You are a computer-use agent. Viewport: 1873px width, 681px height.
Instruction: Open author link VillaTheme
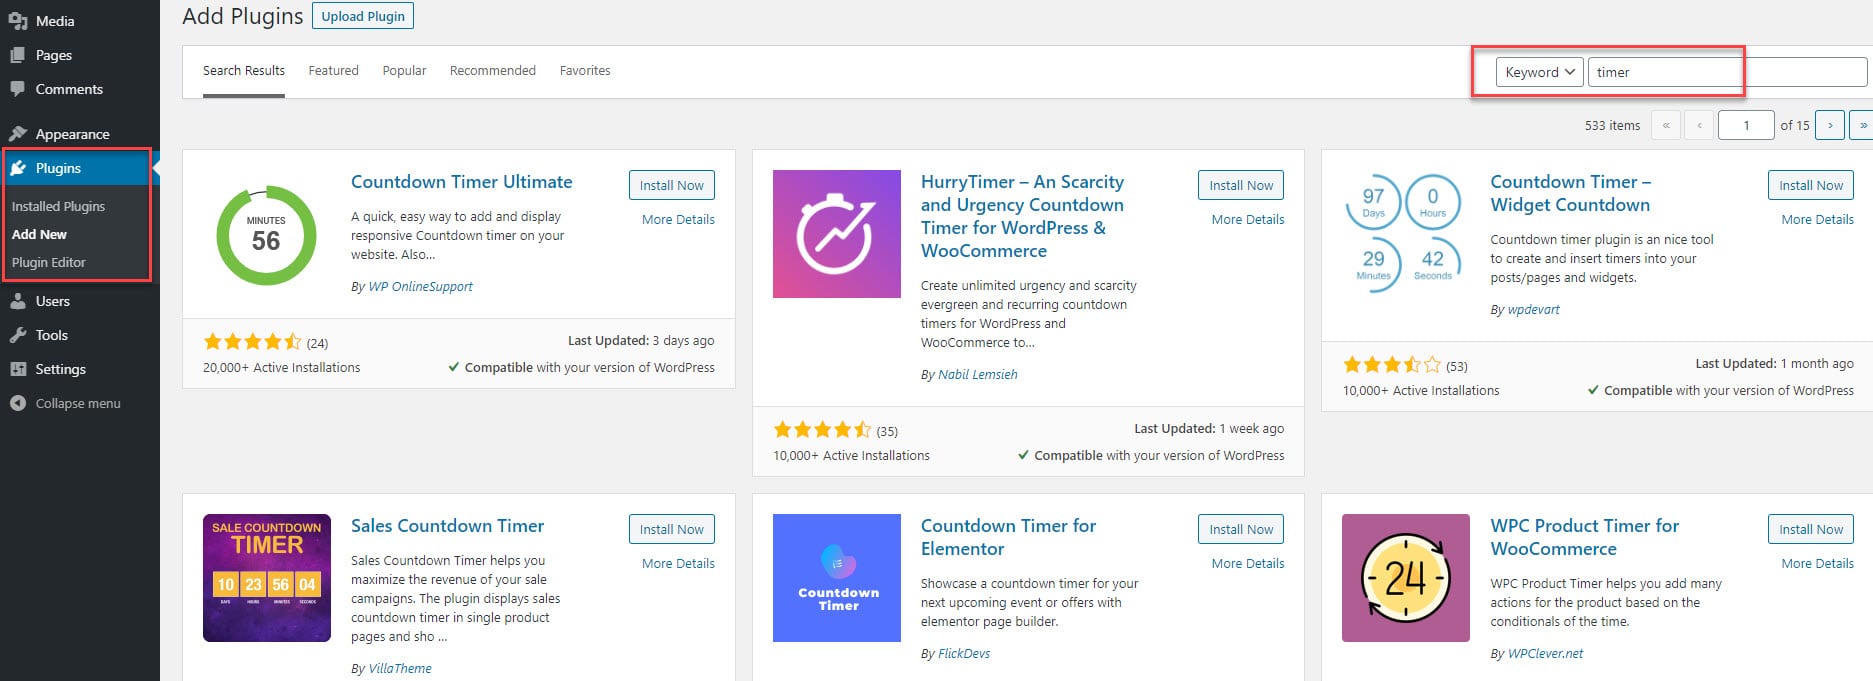[x=400, y=669]
